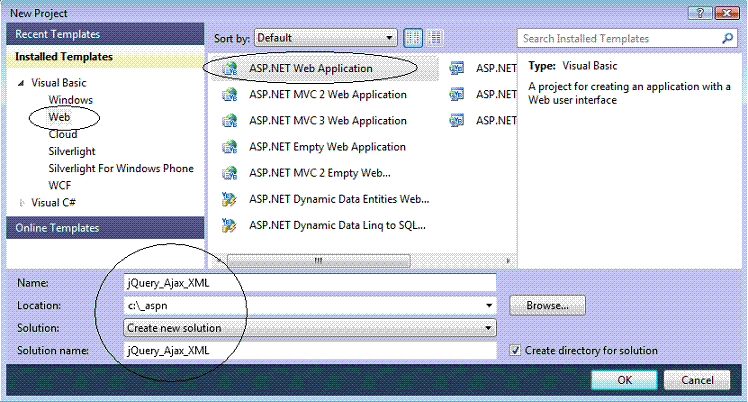Image resolution: width=748 pixels, height=402 pixels.
Task: Open the Location path dropdown
Action: [489, 306]
